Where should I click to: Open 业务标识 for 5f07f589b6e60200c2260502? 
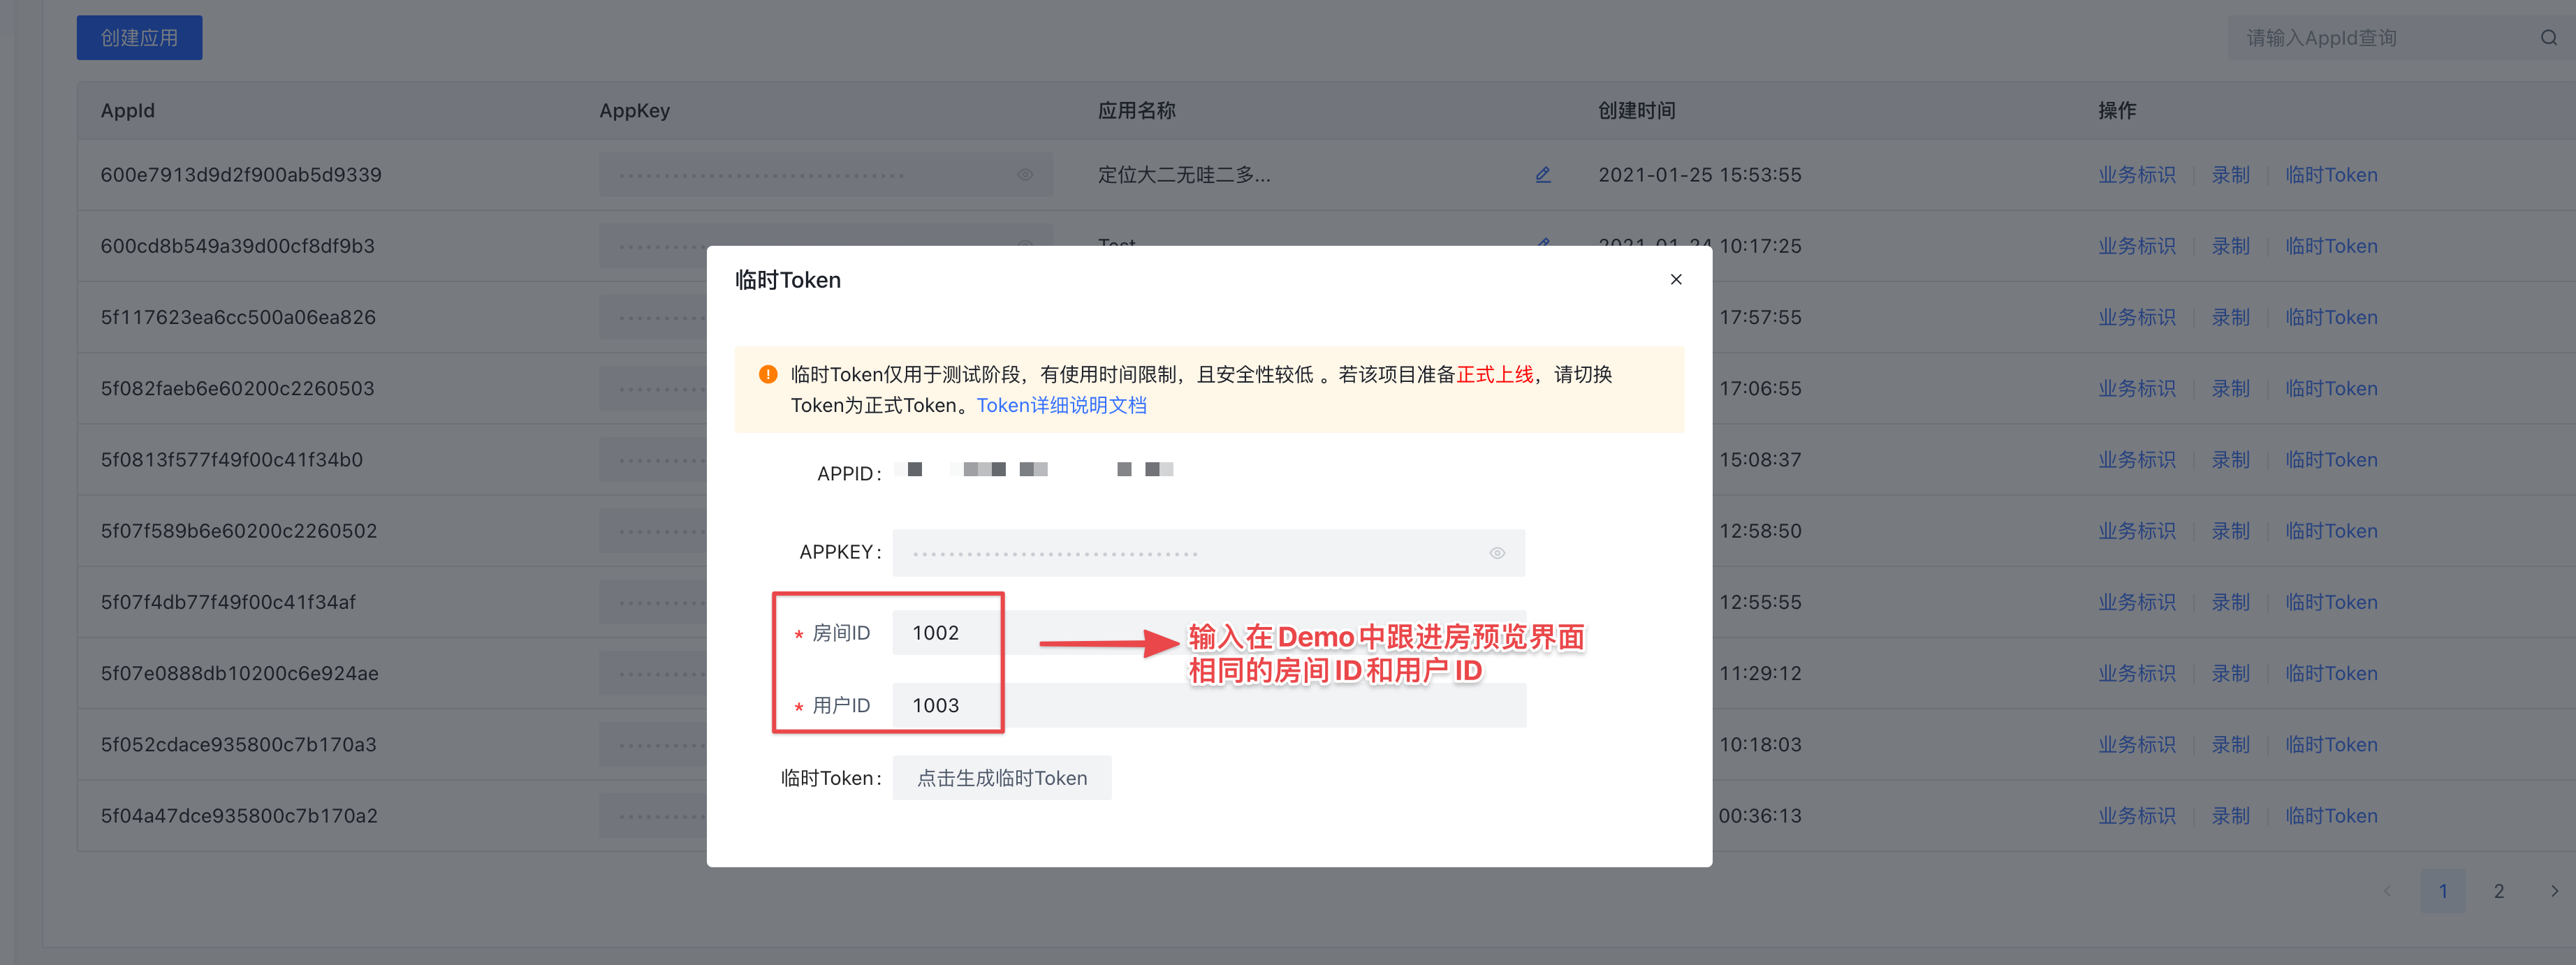(x=2136, y=531)
